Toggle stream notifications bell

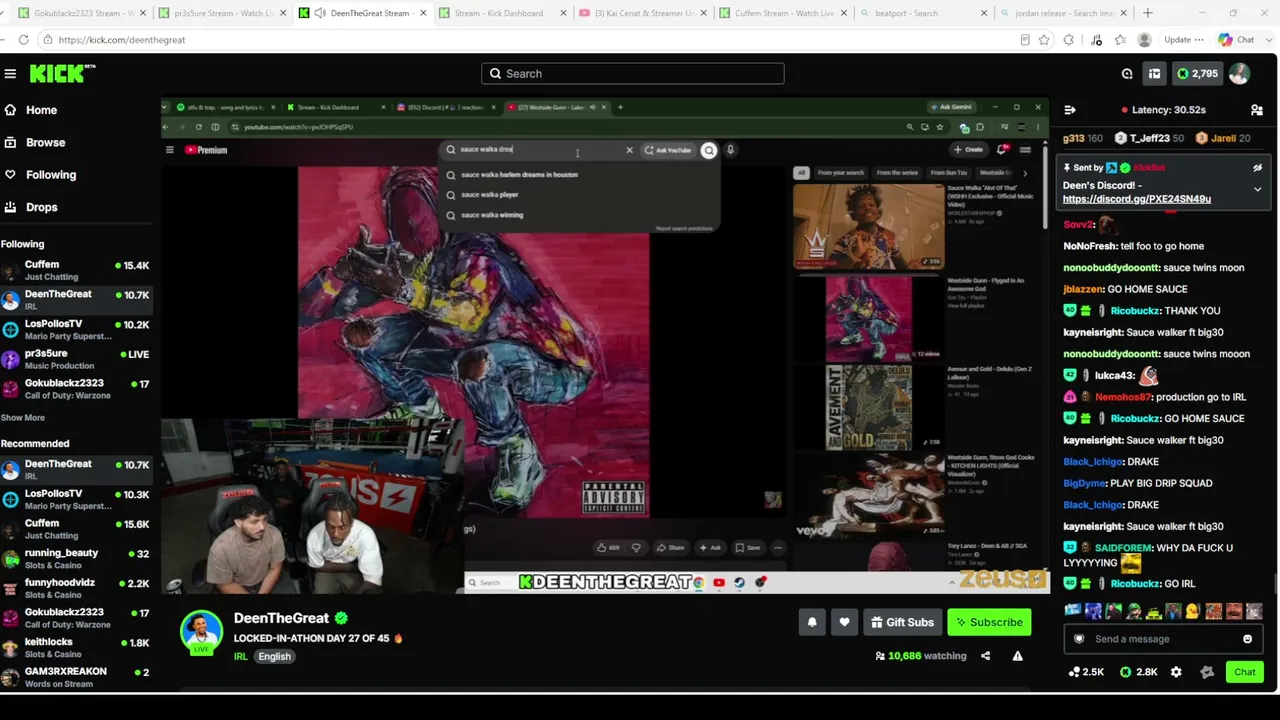[812, 622]
